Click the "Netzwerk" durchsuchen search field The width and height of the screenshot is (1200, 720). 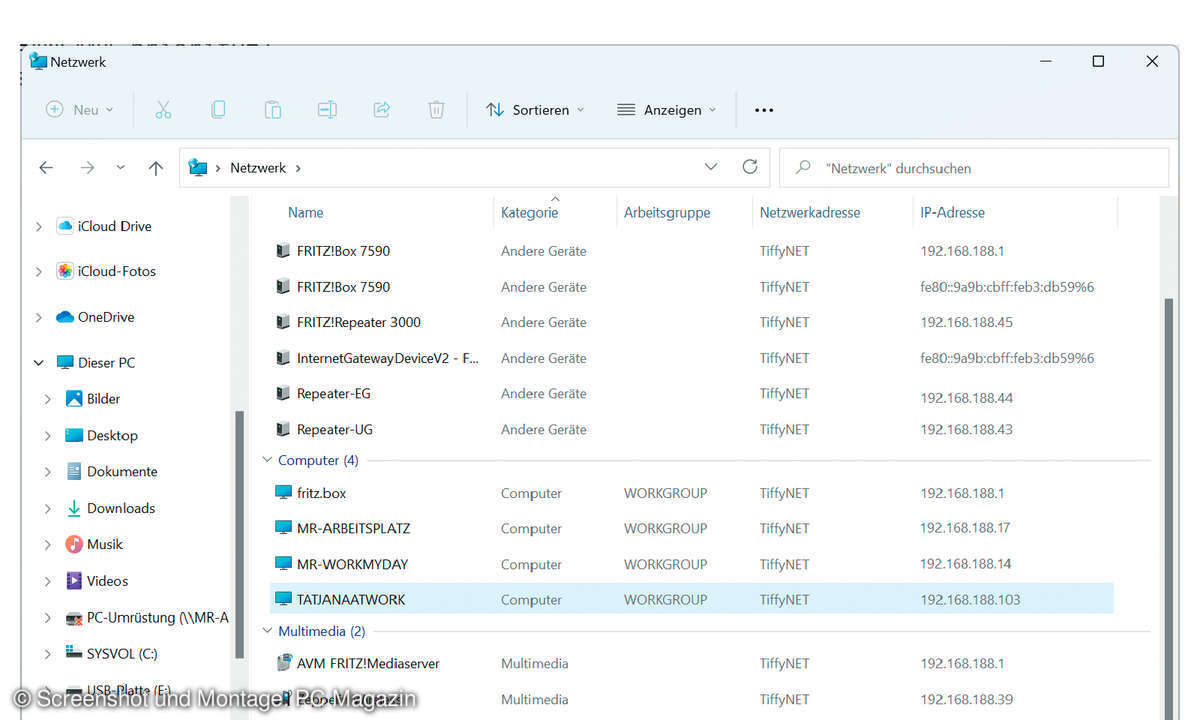pos(974,168)
